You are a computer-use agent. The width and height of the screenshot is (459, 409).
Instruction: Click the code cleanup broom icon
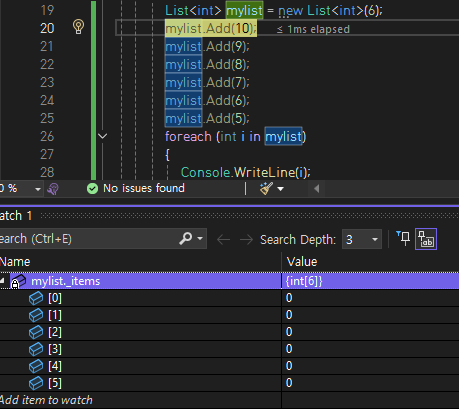coord(266,189)
